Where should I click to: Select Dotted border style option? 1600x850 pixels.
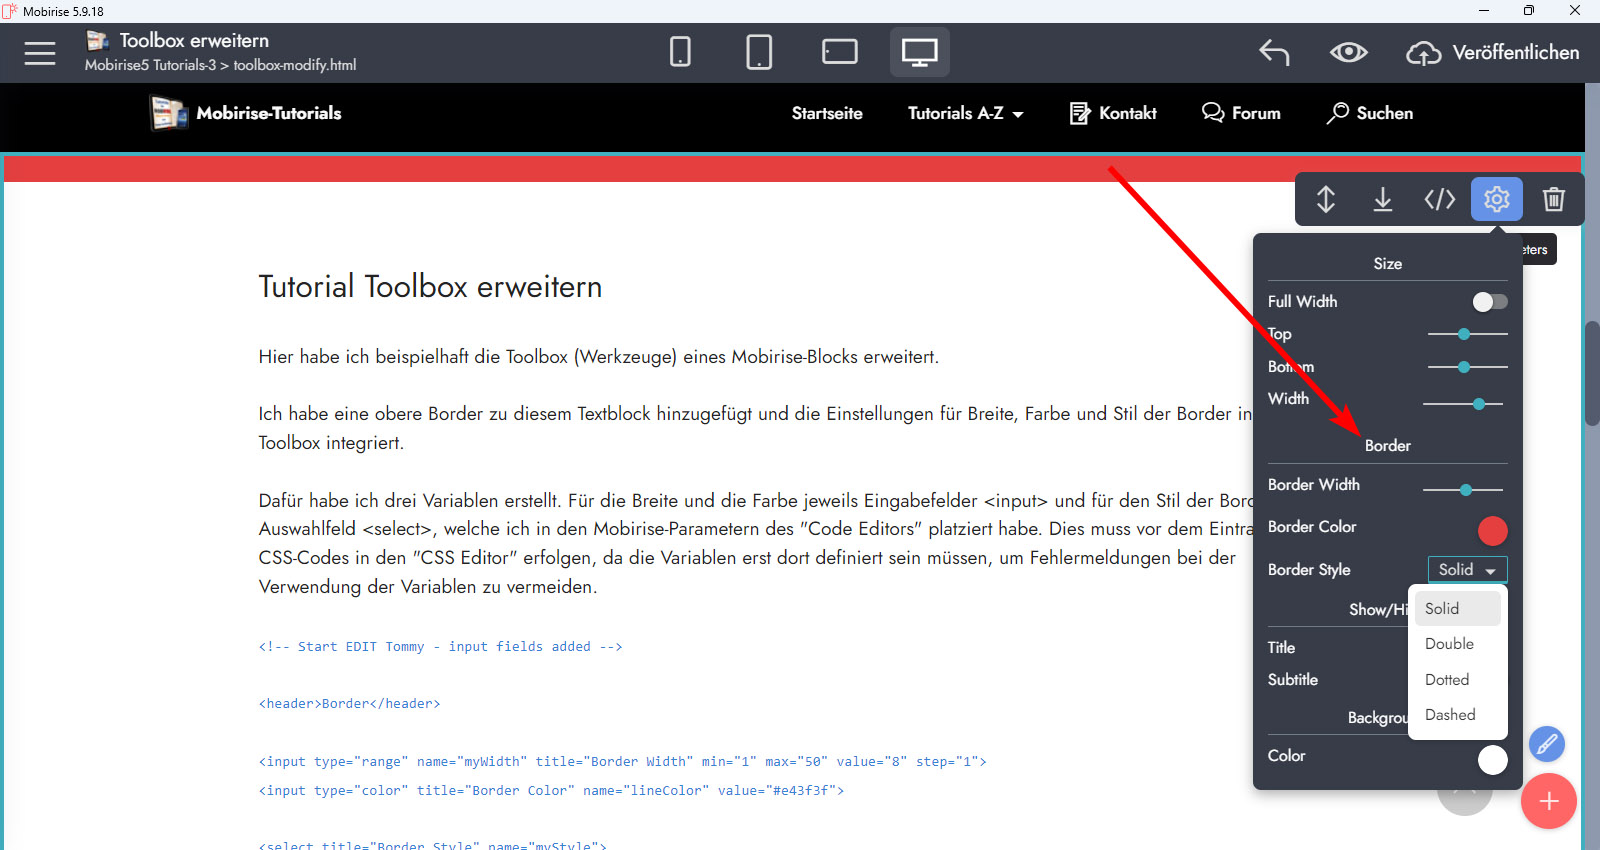point(1457,680)
